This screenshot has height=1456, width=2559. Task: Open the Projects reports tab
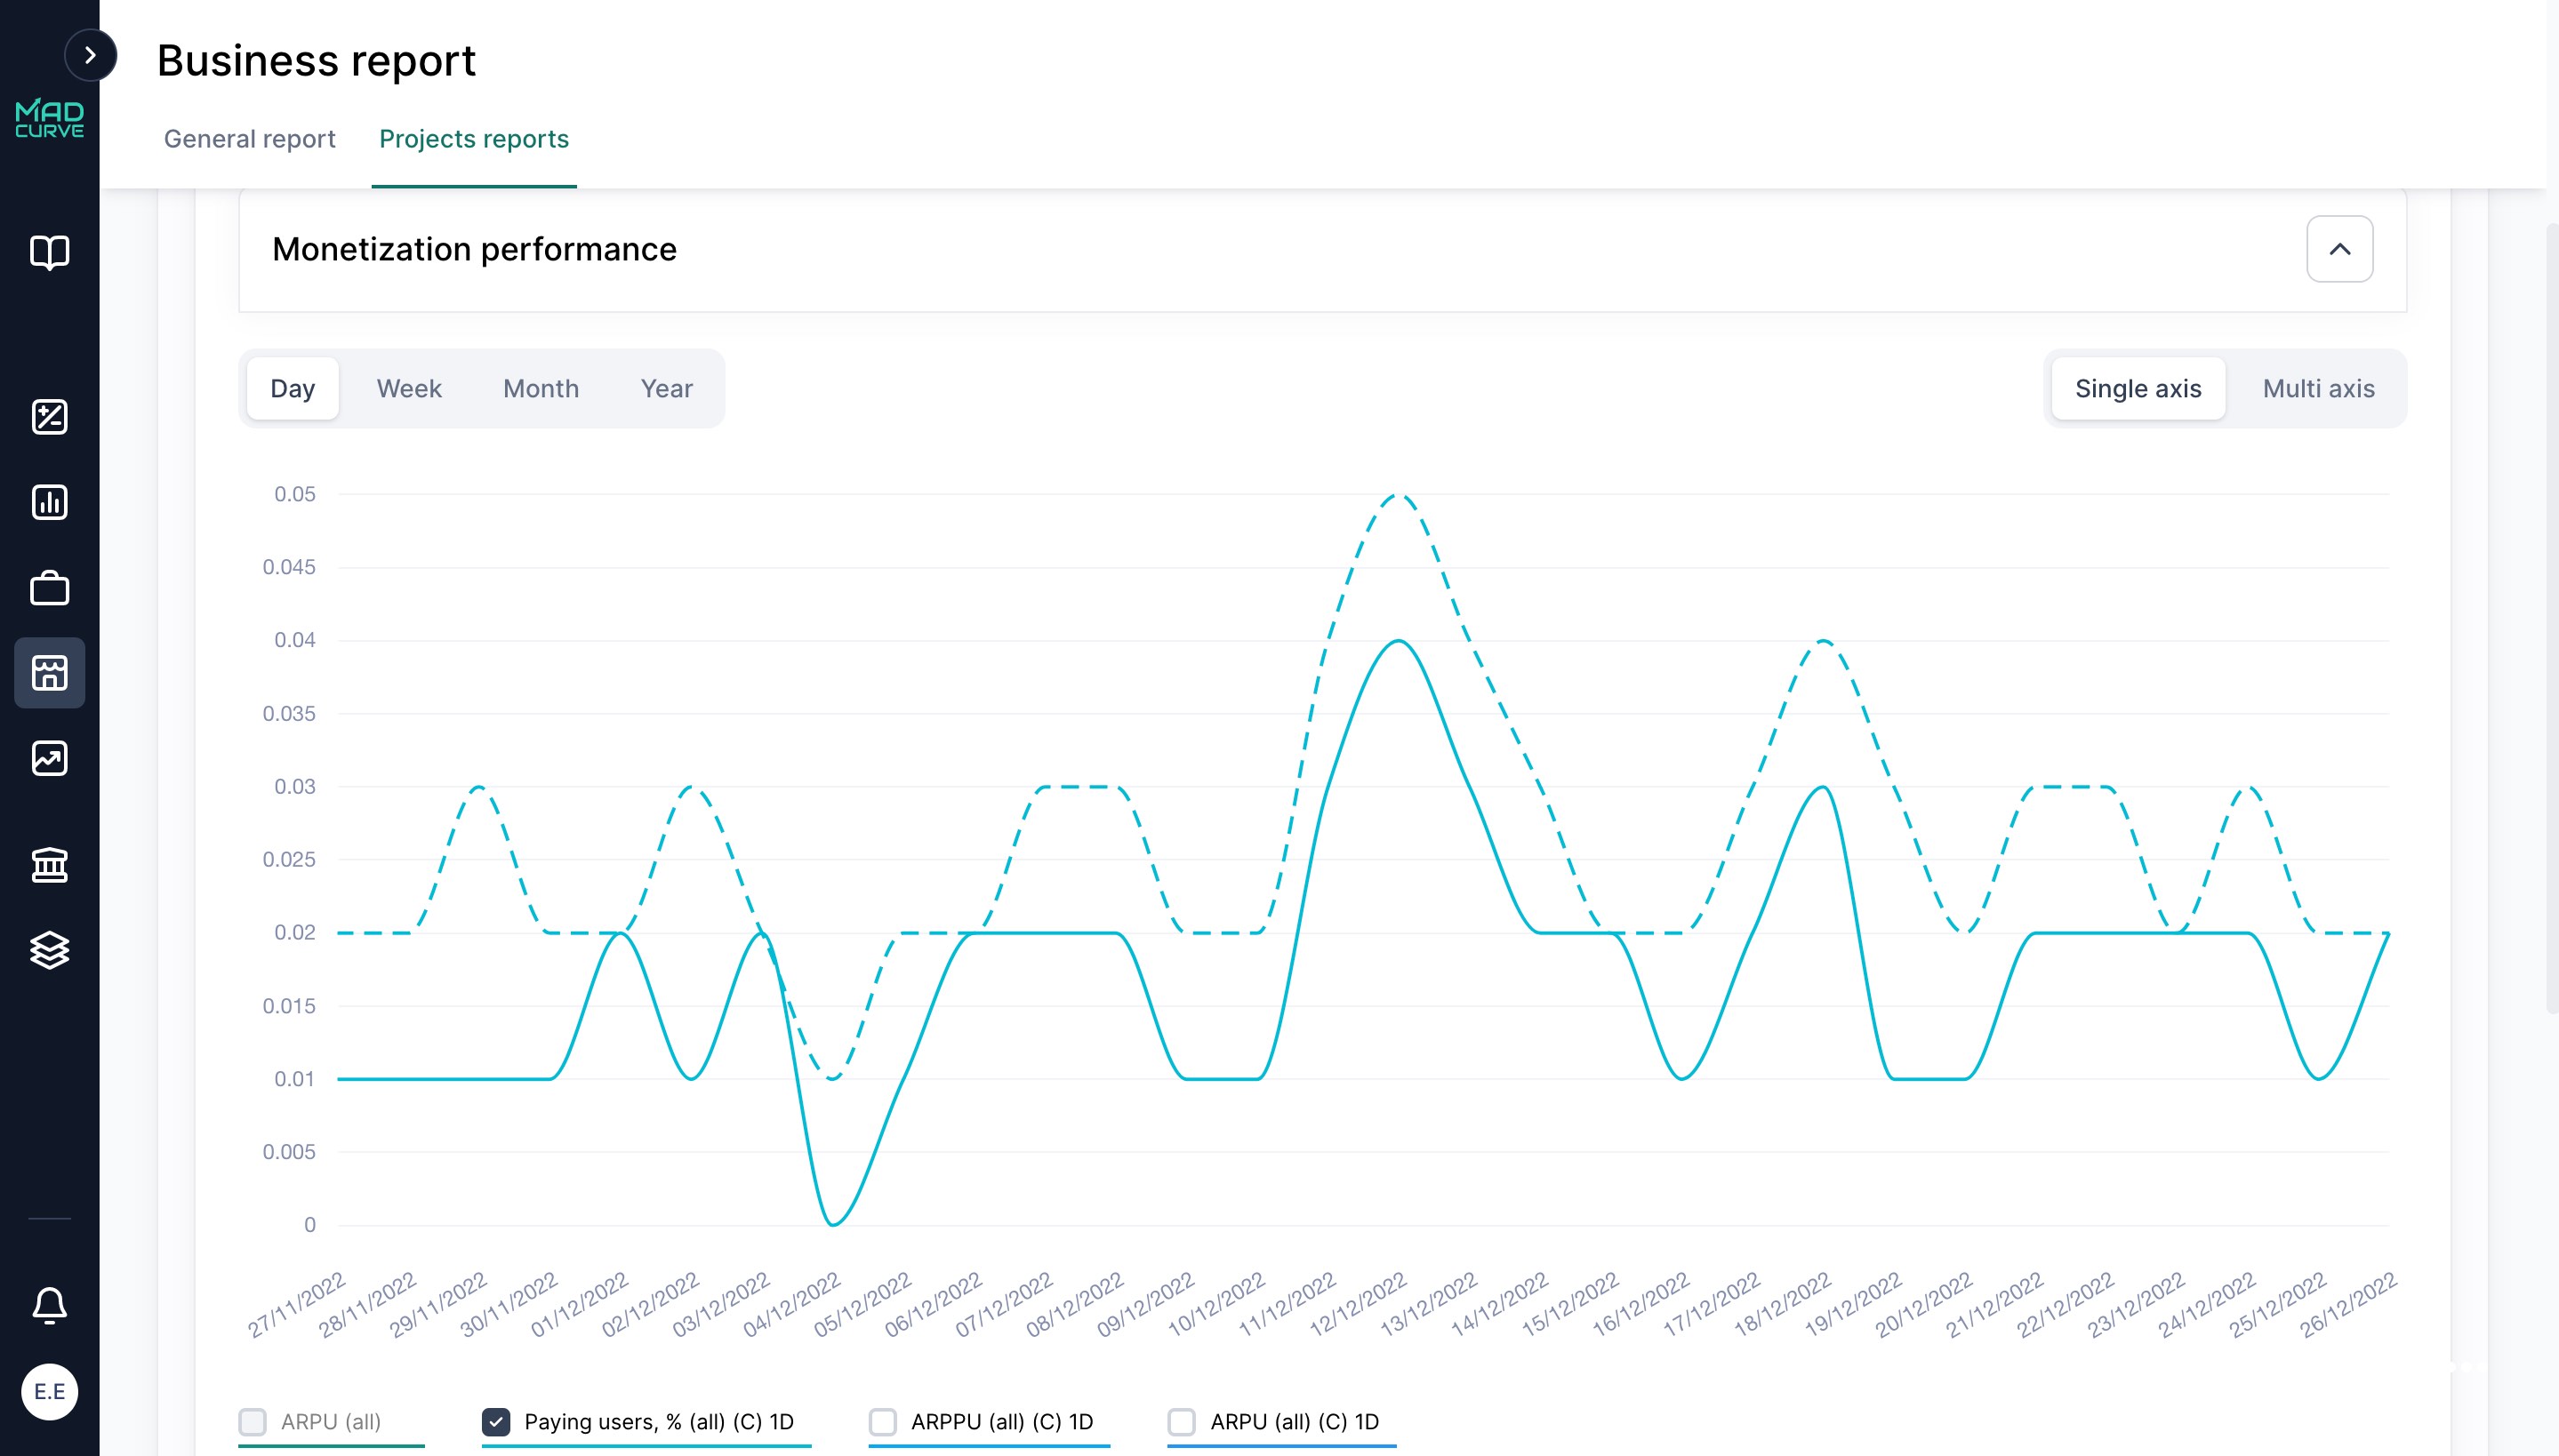point(473,139)
